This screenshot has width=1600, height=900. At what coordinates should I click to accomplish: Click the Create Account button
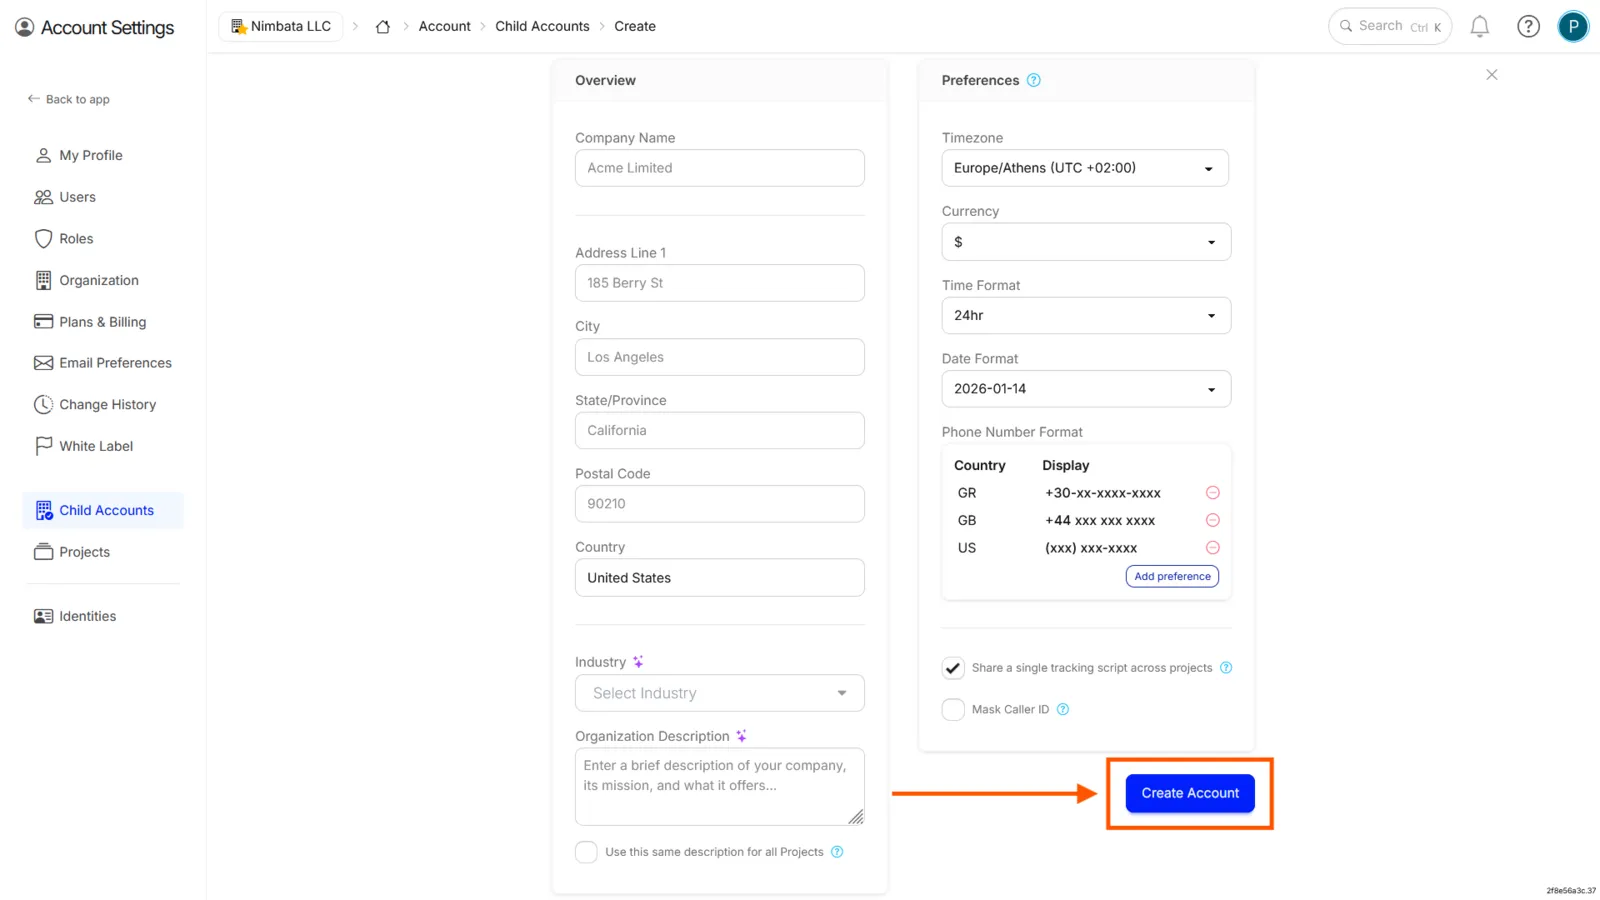click(x=1190, y=793)
